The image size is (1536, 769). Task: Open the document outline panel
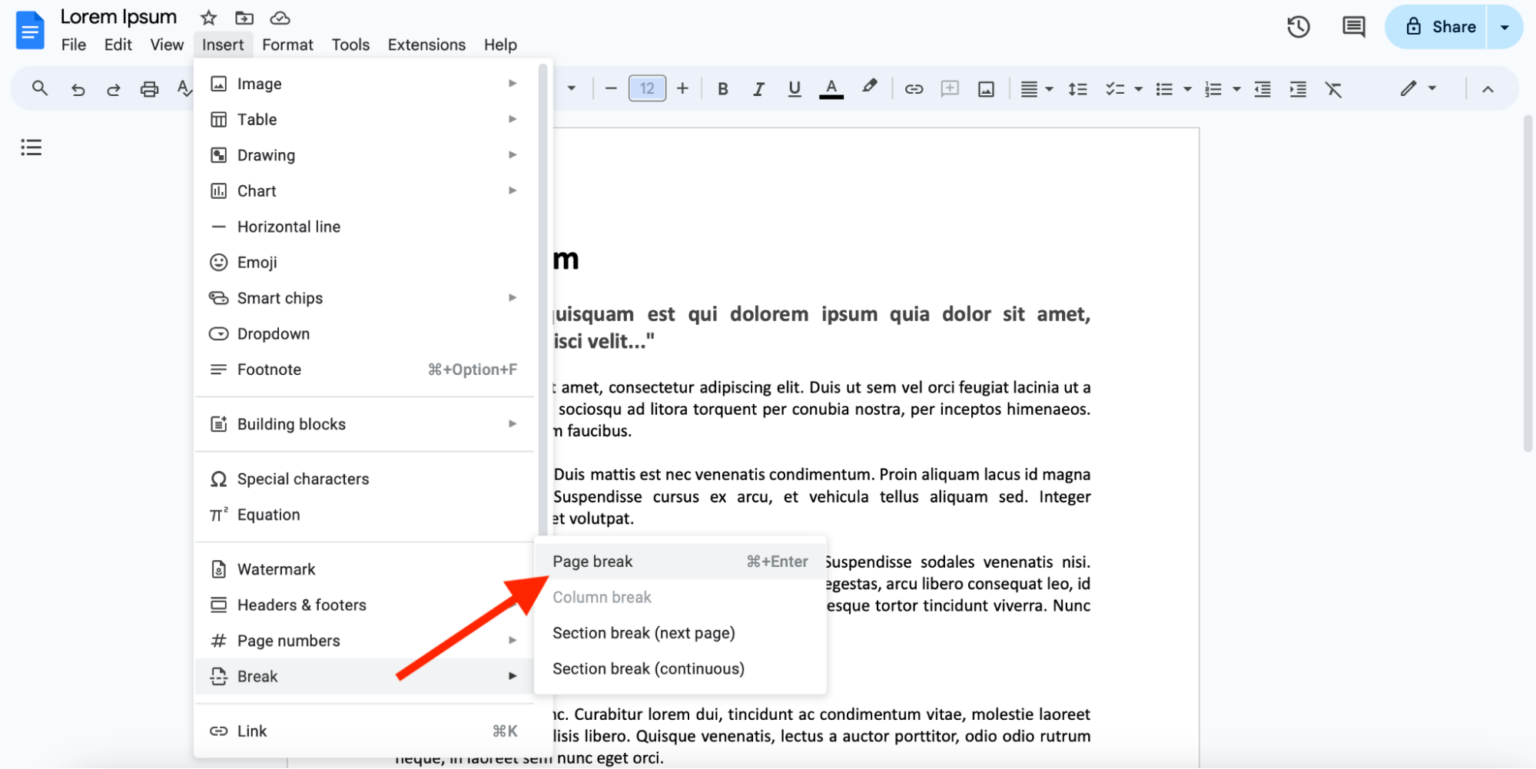pyautogui.click(x=30, y=147)
